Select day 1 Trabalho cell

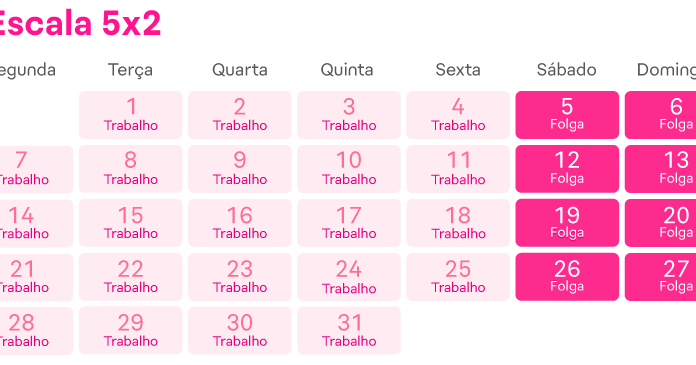130,115
